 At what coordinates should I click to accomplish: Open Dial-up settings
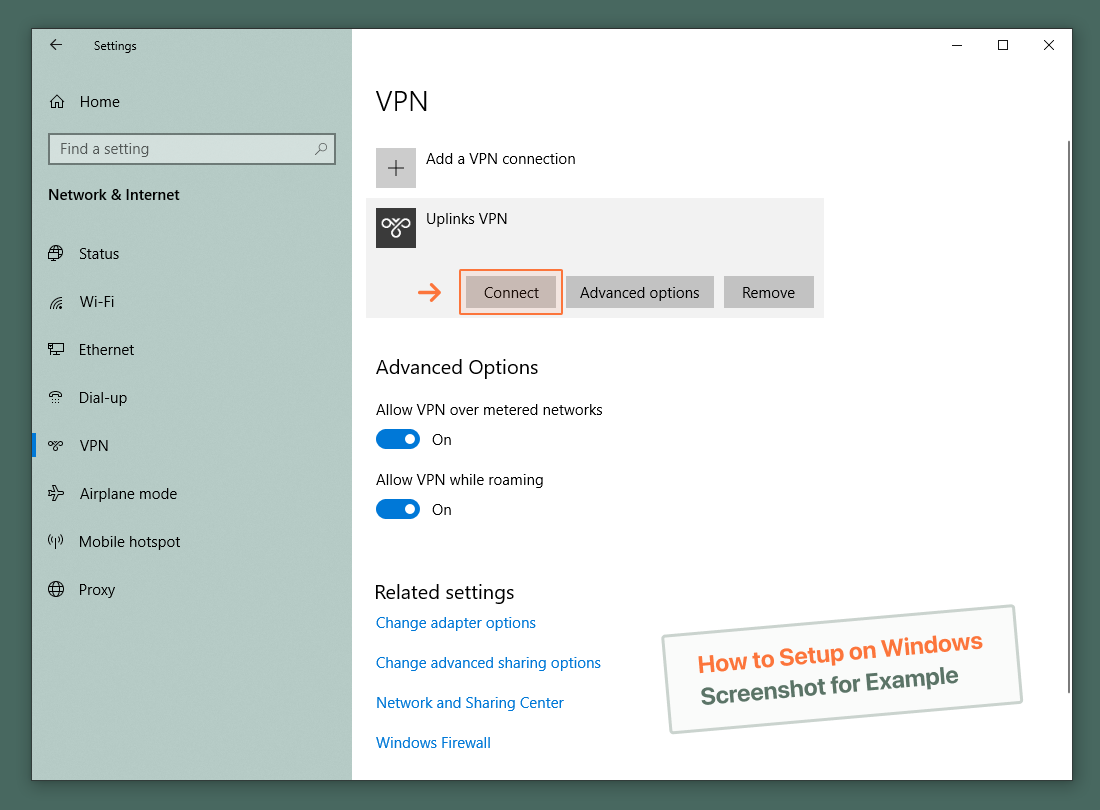click(55, 397)
